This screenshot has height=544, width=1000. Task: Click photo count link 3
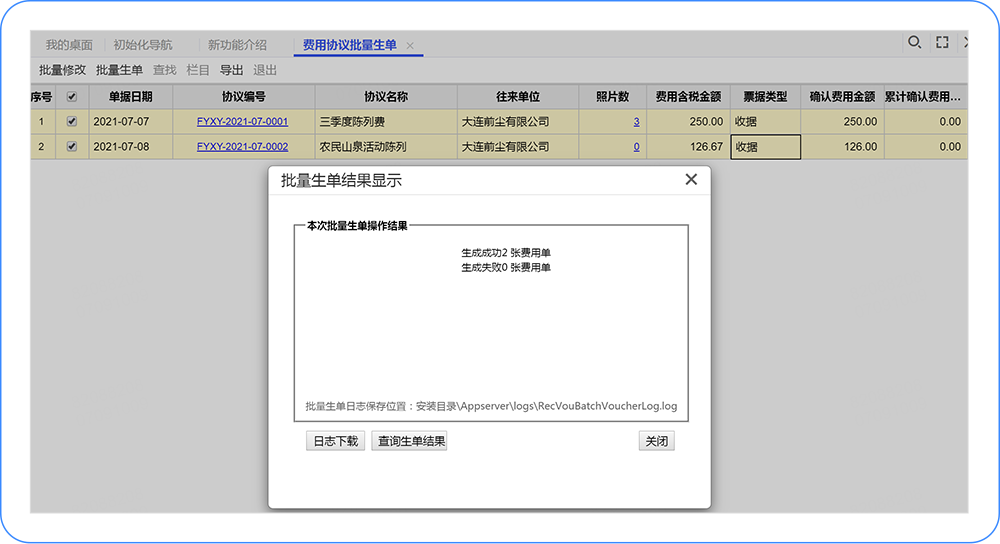pos(636,122)
